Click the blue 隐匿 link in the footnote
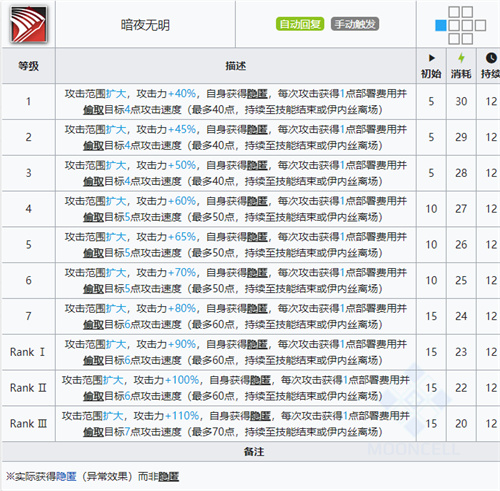Image resolution: width=500 pixels, height=491 pixels. pos(66,476)
